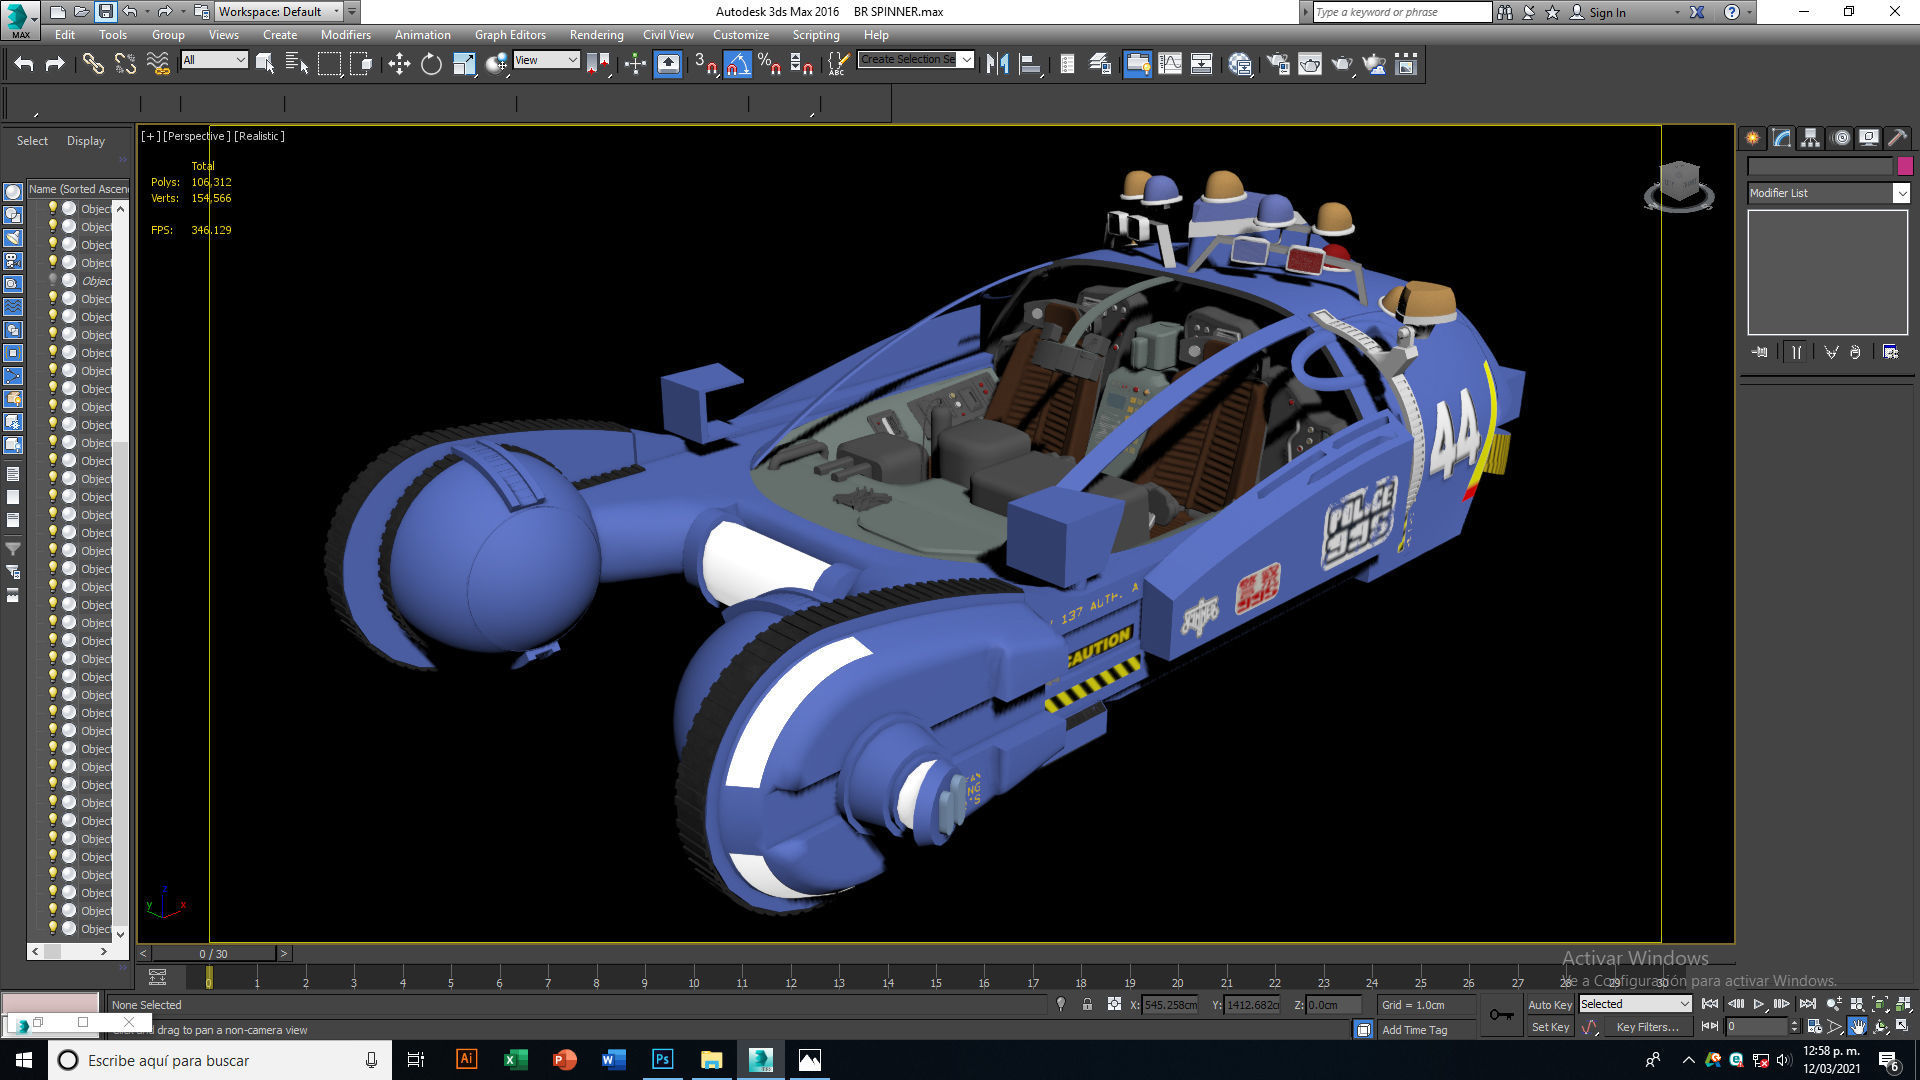This screenshot has height=1080, width=1920.
Task: Open the Quick Access Toolbar customize arrow
Action: [x=352, y=12]
